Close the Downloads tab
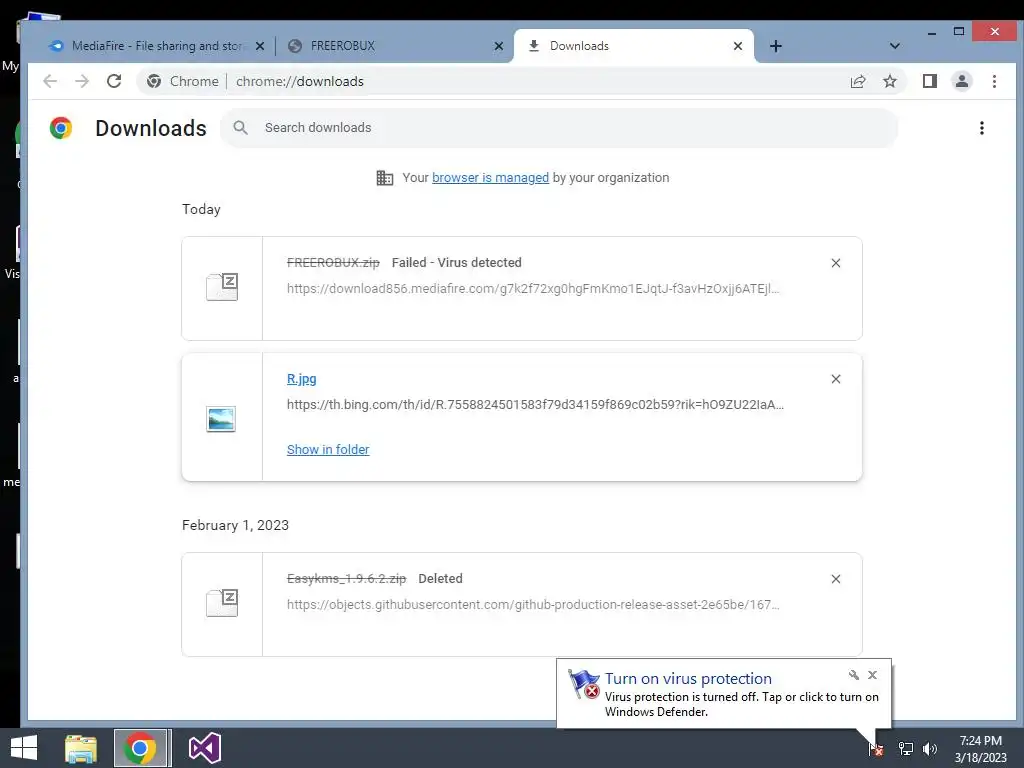The width and height of the screenshot is (1024, 768). 738,46
